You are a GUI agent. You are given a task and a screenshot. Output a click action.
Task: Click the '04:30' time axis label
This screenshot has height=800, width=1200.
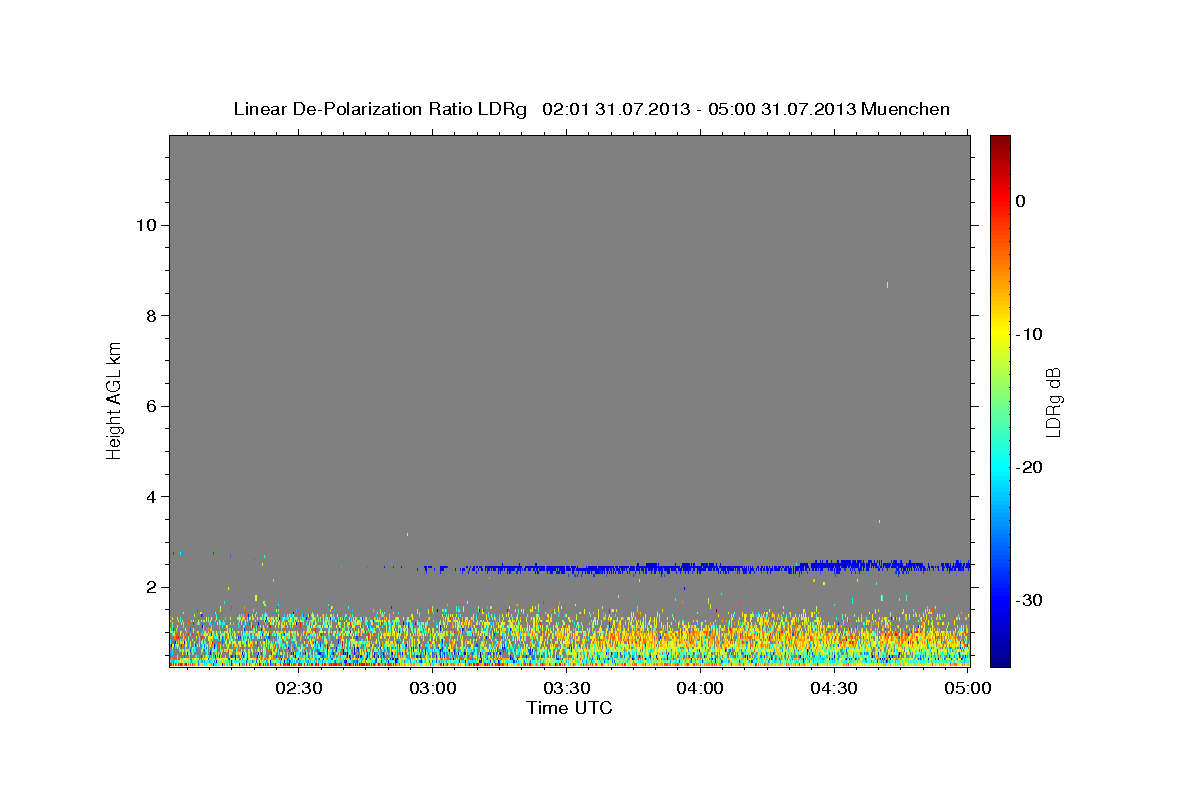(834, 688)
